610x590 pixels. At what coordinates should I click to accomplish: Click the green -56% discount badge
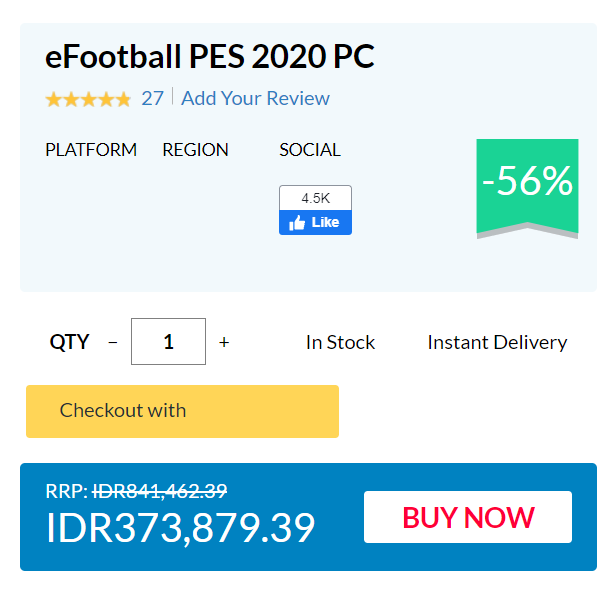pos(527,183)
